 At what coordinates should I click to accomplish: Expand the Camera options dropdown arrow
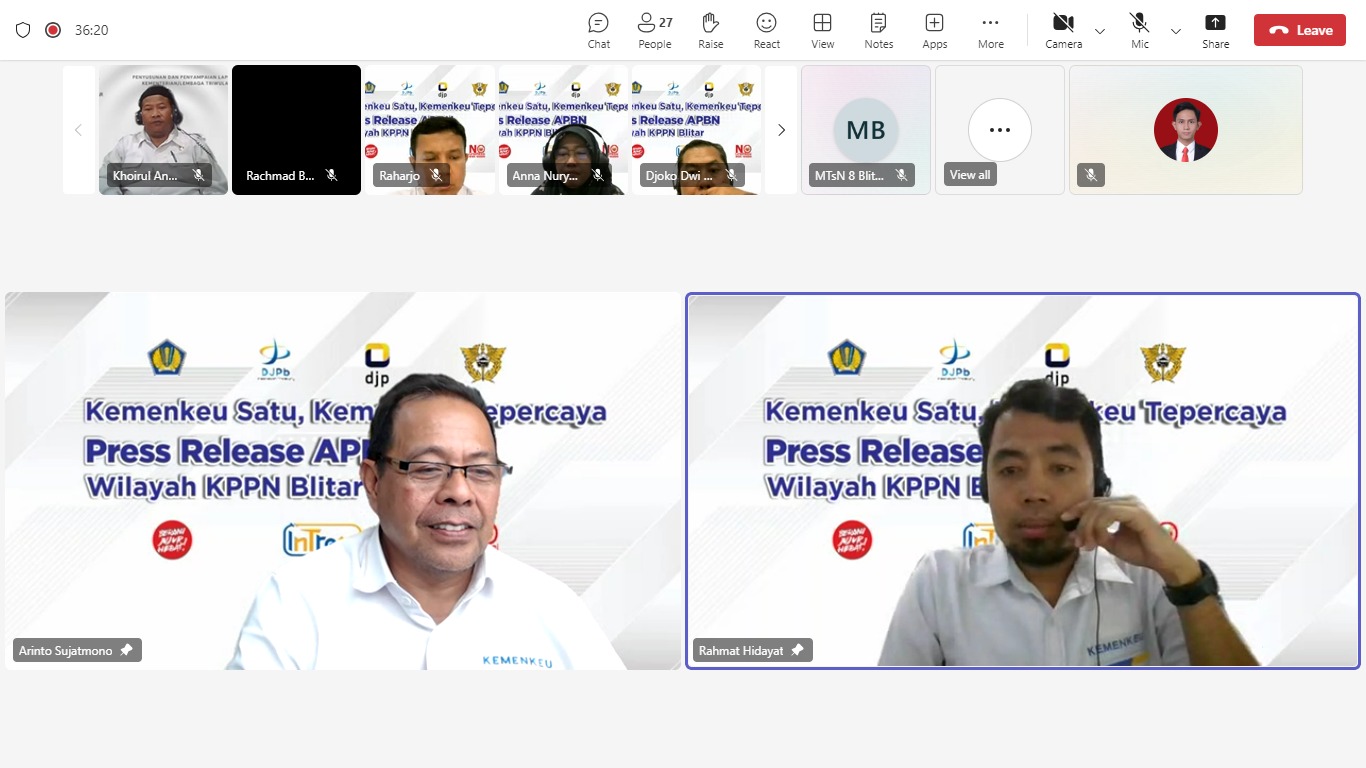[1100, 31]
